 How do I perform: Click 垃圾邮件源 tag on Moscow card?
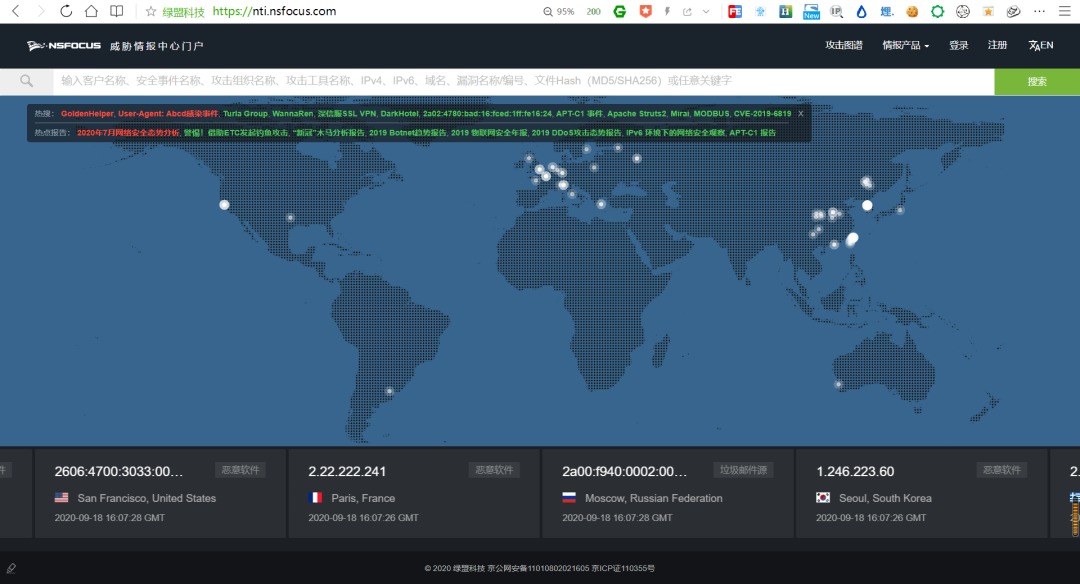[x=743, y=470]
